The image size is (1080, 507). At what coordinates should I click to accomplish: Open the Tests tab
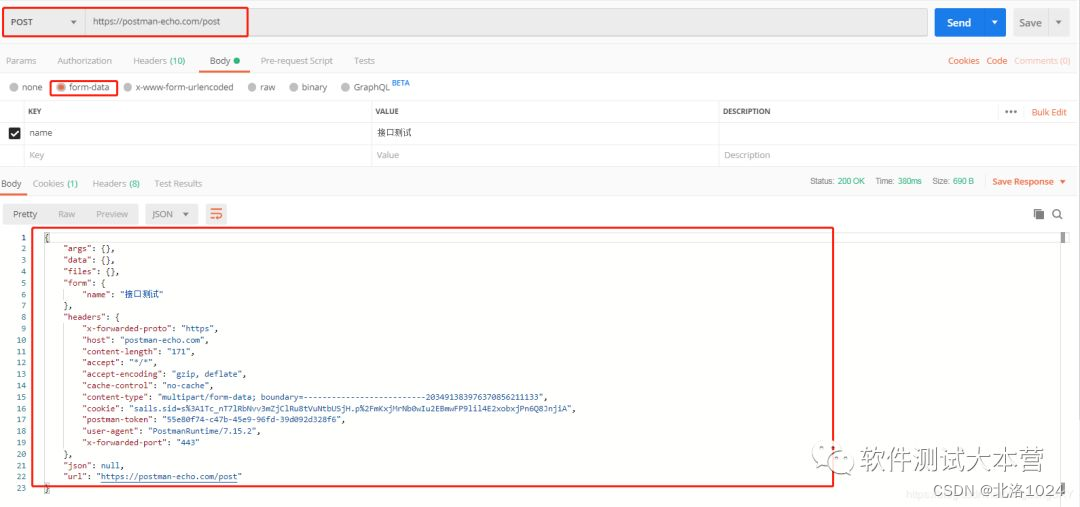pyautogui.click(x=364, y=61)
